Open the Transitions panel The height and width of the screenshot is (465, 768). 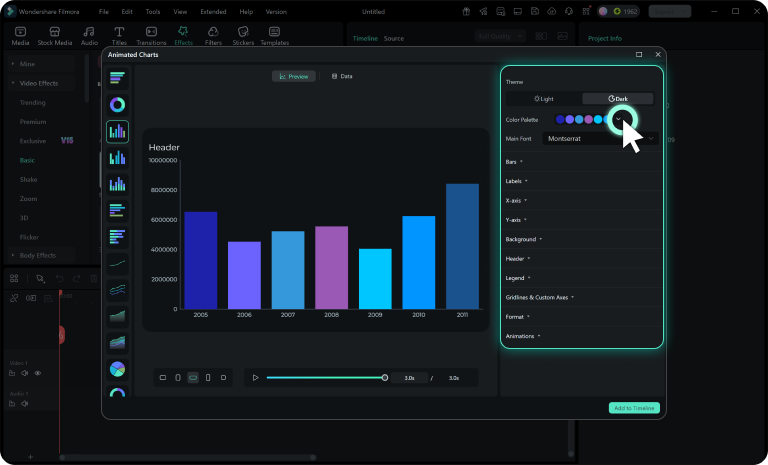[x=151, y=36]
